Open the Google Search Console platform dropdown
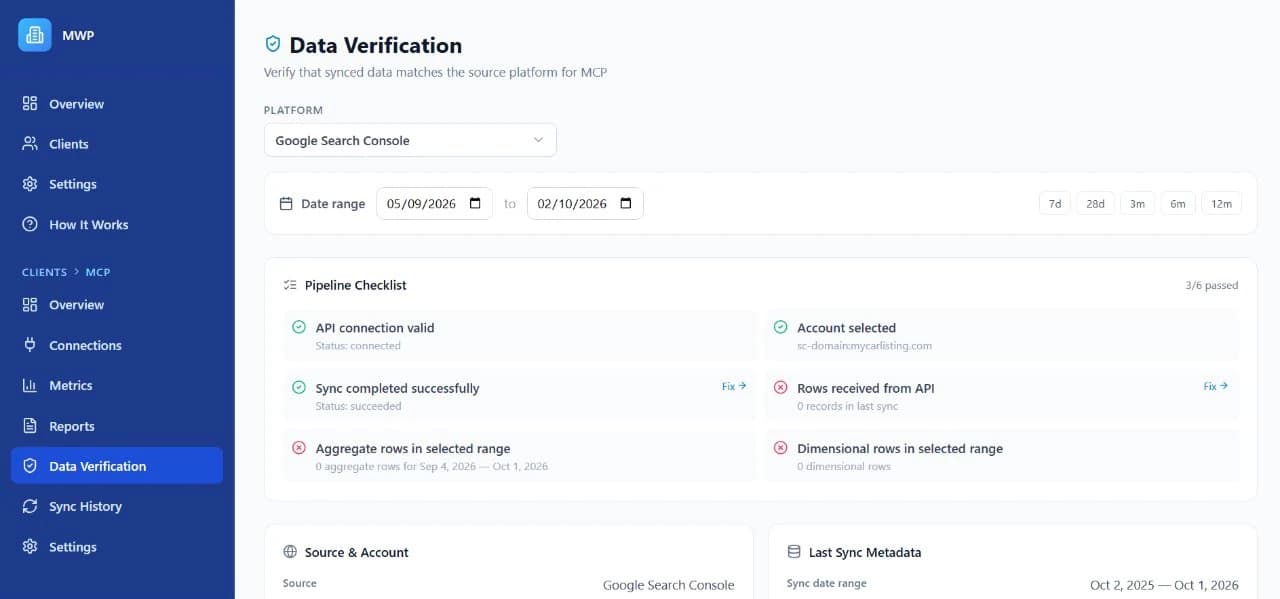This screenshot has height=599, width=1280. coord(410,140)
